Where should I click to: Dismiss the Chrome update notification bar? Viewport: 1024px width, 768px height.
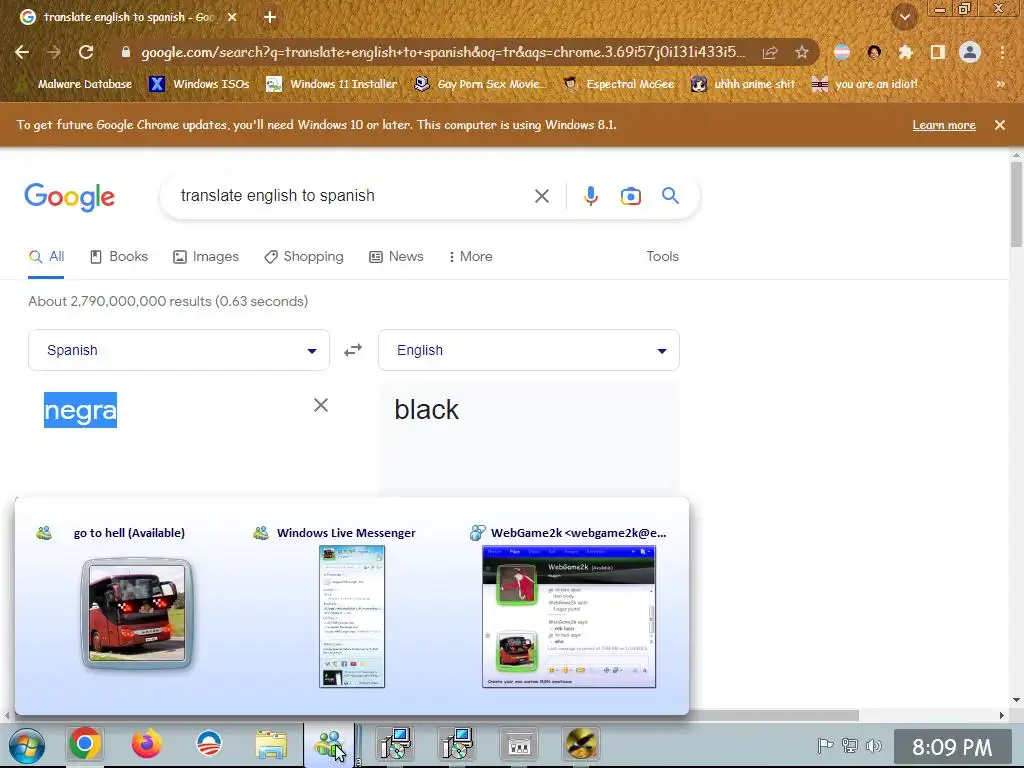tap(1000, 125)
